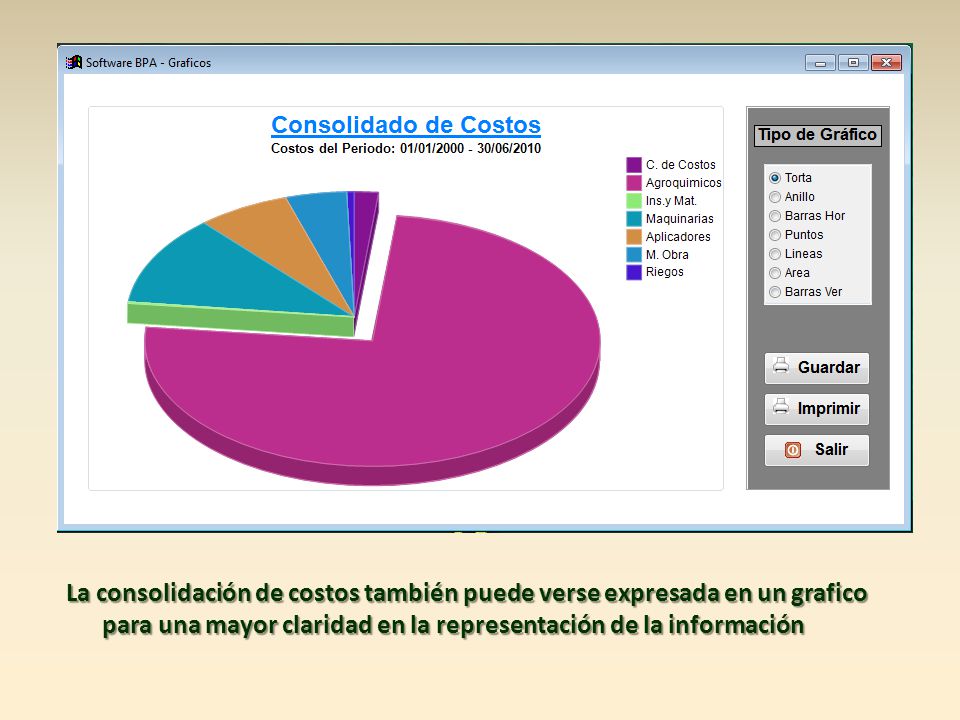
Task: Click the 'Tipo de Gráfico' panel heading
Action: [817, 135]
